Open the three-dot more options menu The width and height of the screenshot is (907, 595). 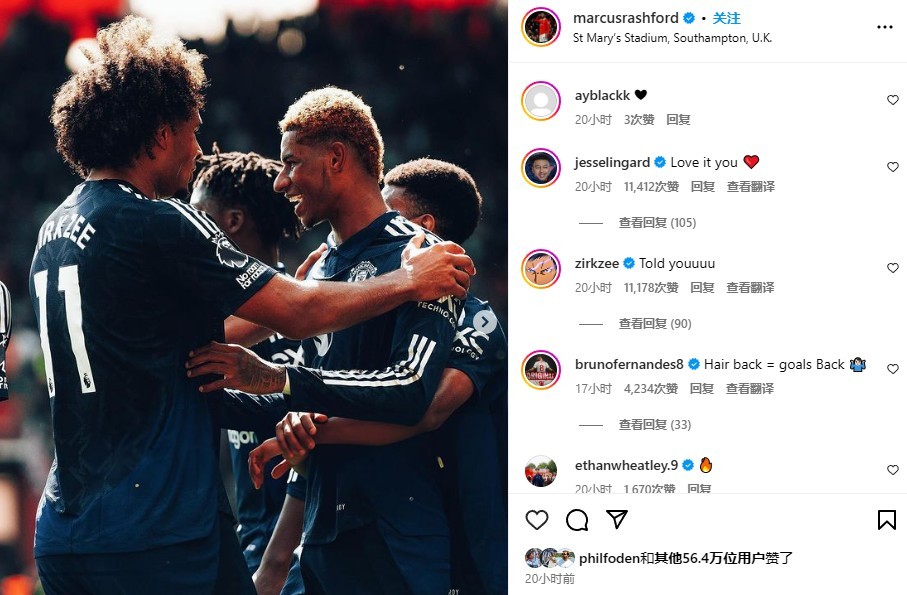tap(884, 27)
